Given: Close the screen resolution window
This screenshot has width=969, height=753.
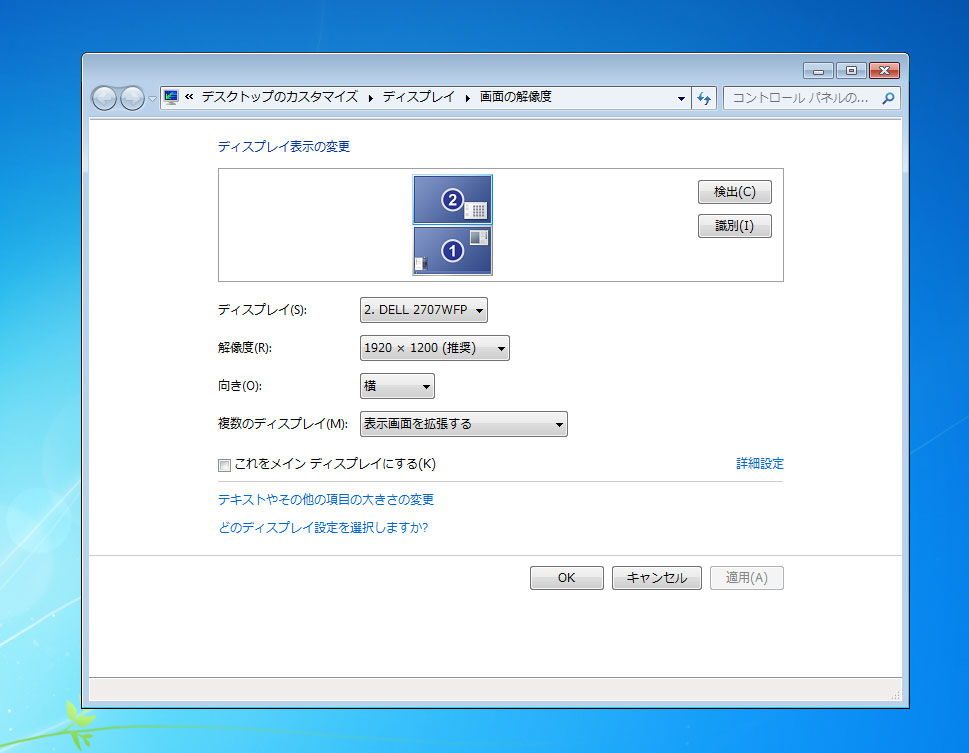Looking at the screenshot, I should (884, 71).
